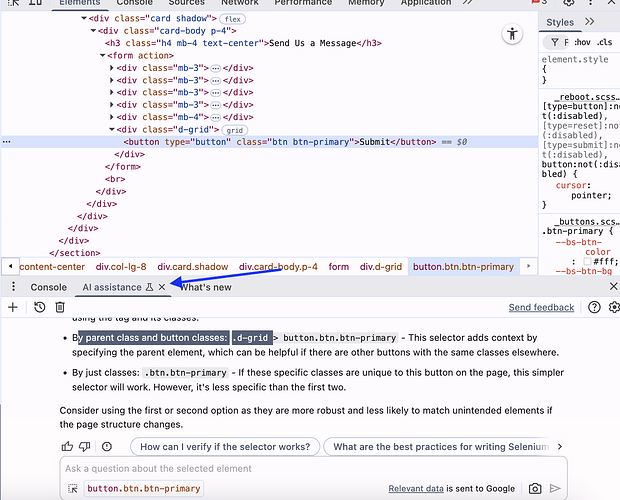This screenshot has width=620, height=500.
Task: Open the help question mark icon
Action: (x=594, y=307)
